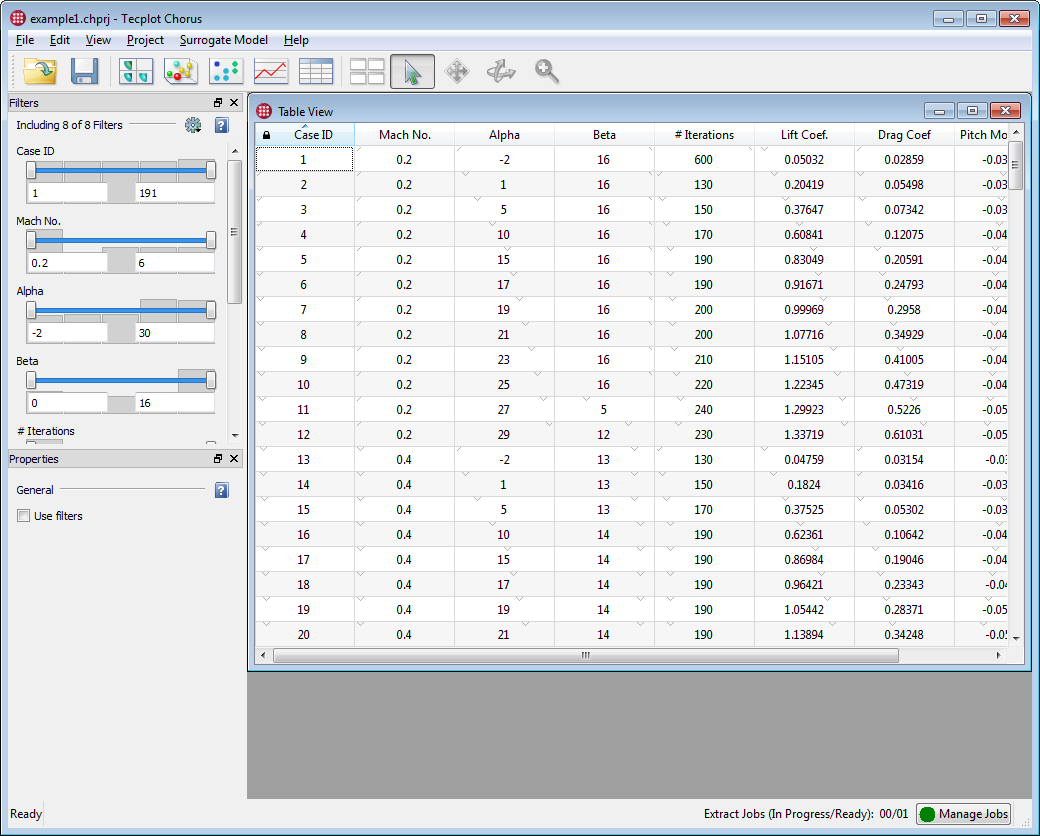Open help icon in Filters panel
This screenshot has width=1040, height=836.
[x=222, y=125]
